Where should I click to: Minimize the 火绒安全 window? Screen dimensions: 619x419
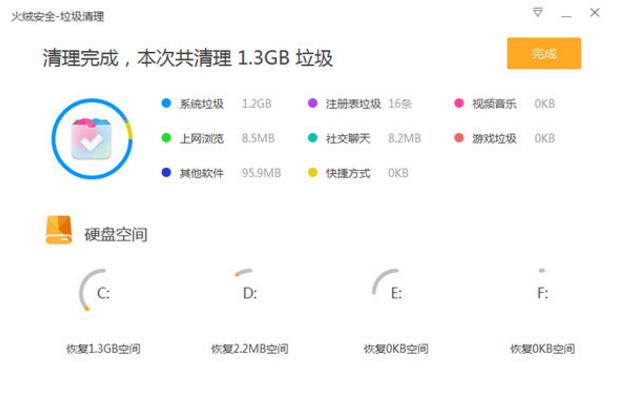(567, 13)
